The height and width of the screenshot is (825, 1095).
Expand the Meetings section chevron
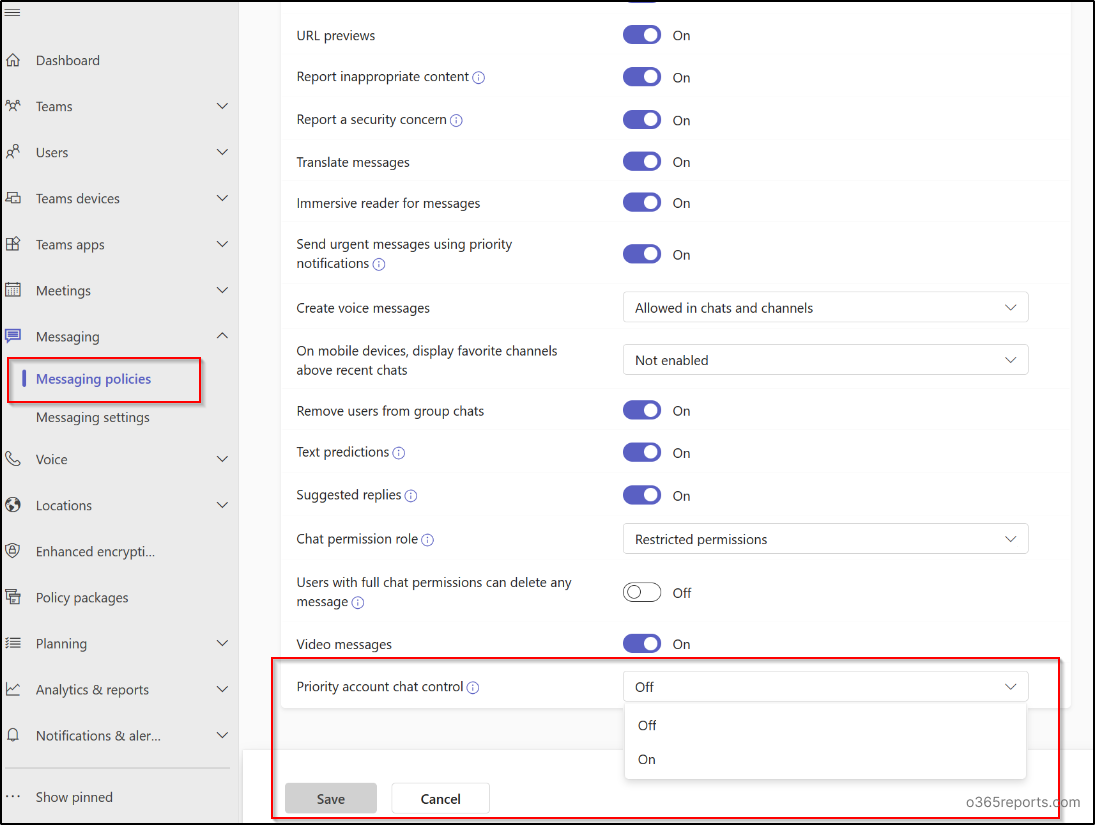(x=222, y=290)
